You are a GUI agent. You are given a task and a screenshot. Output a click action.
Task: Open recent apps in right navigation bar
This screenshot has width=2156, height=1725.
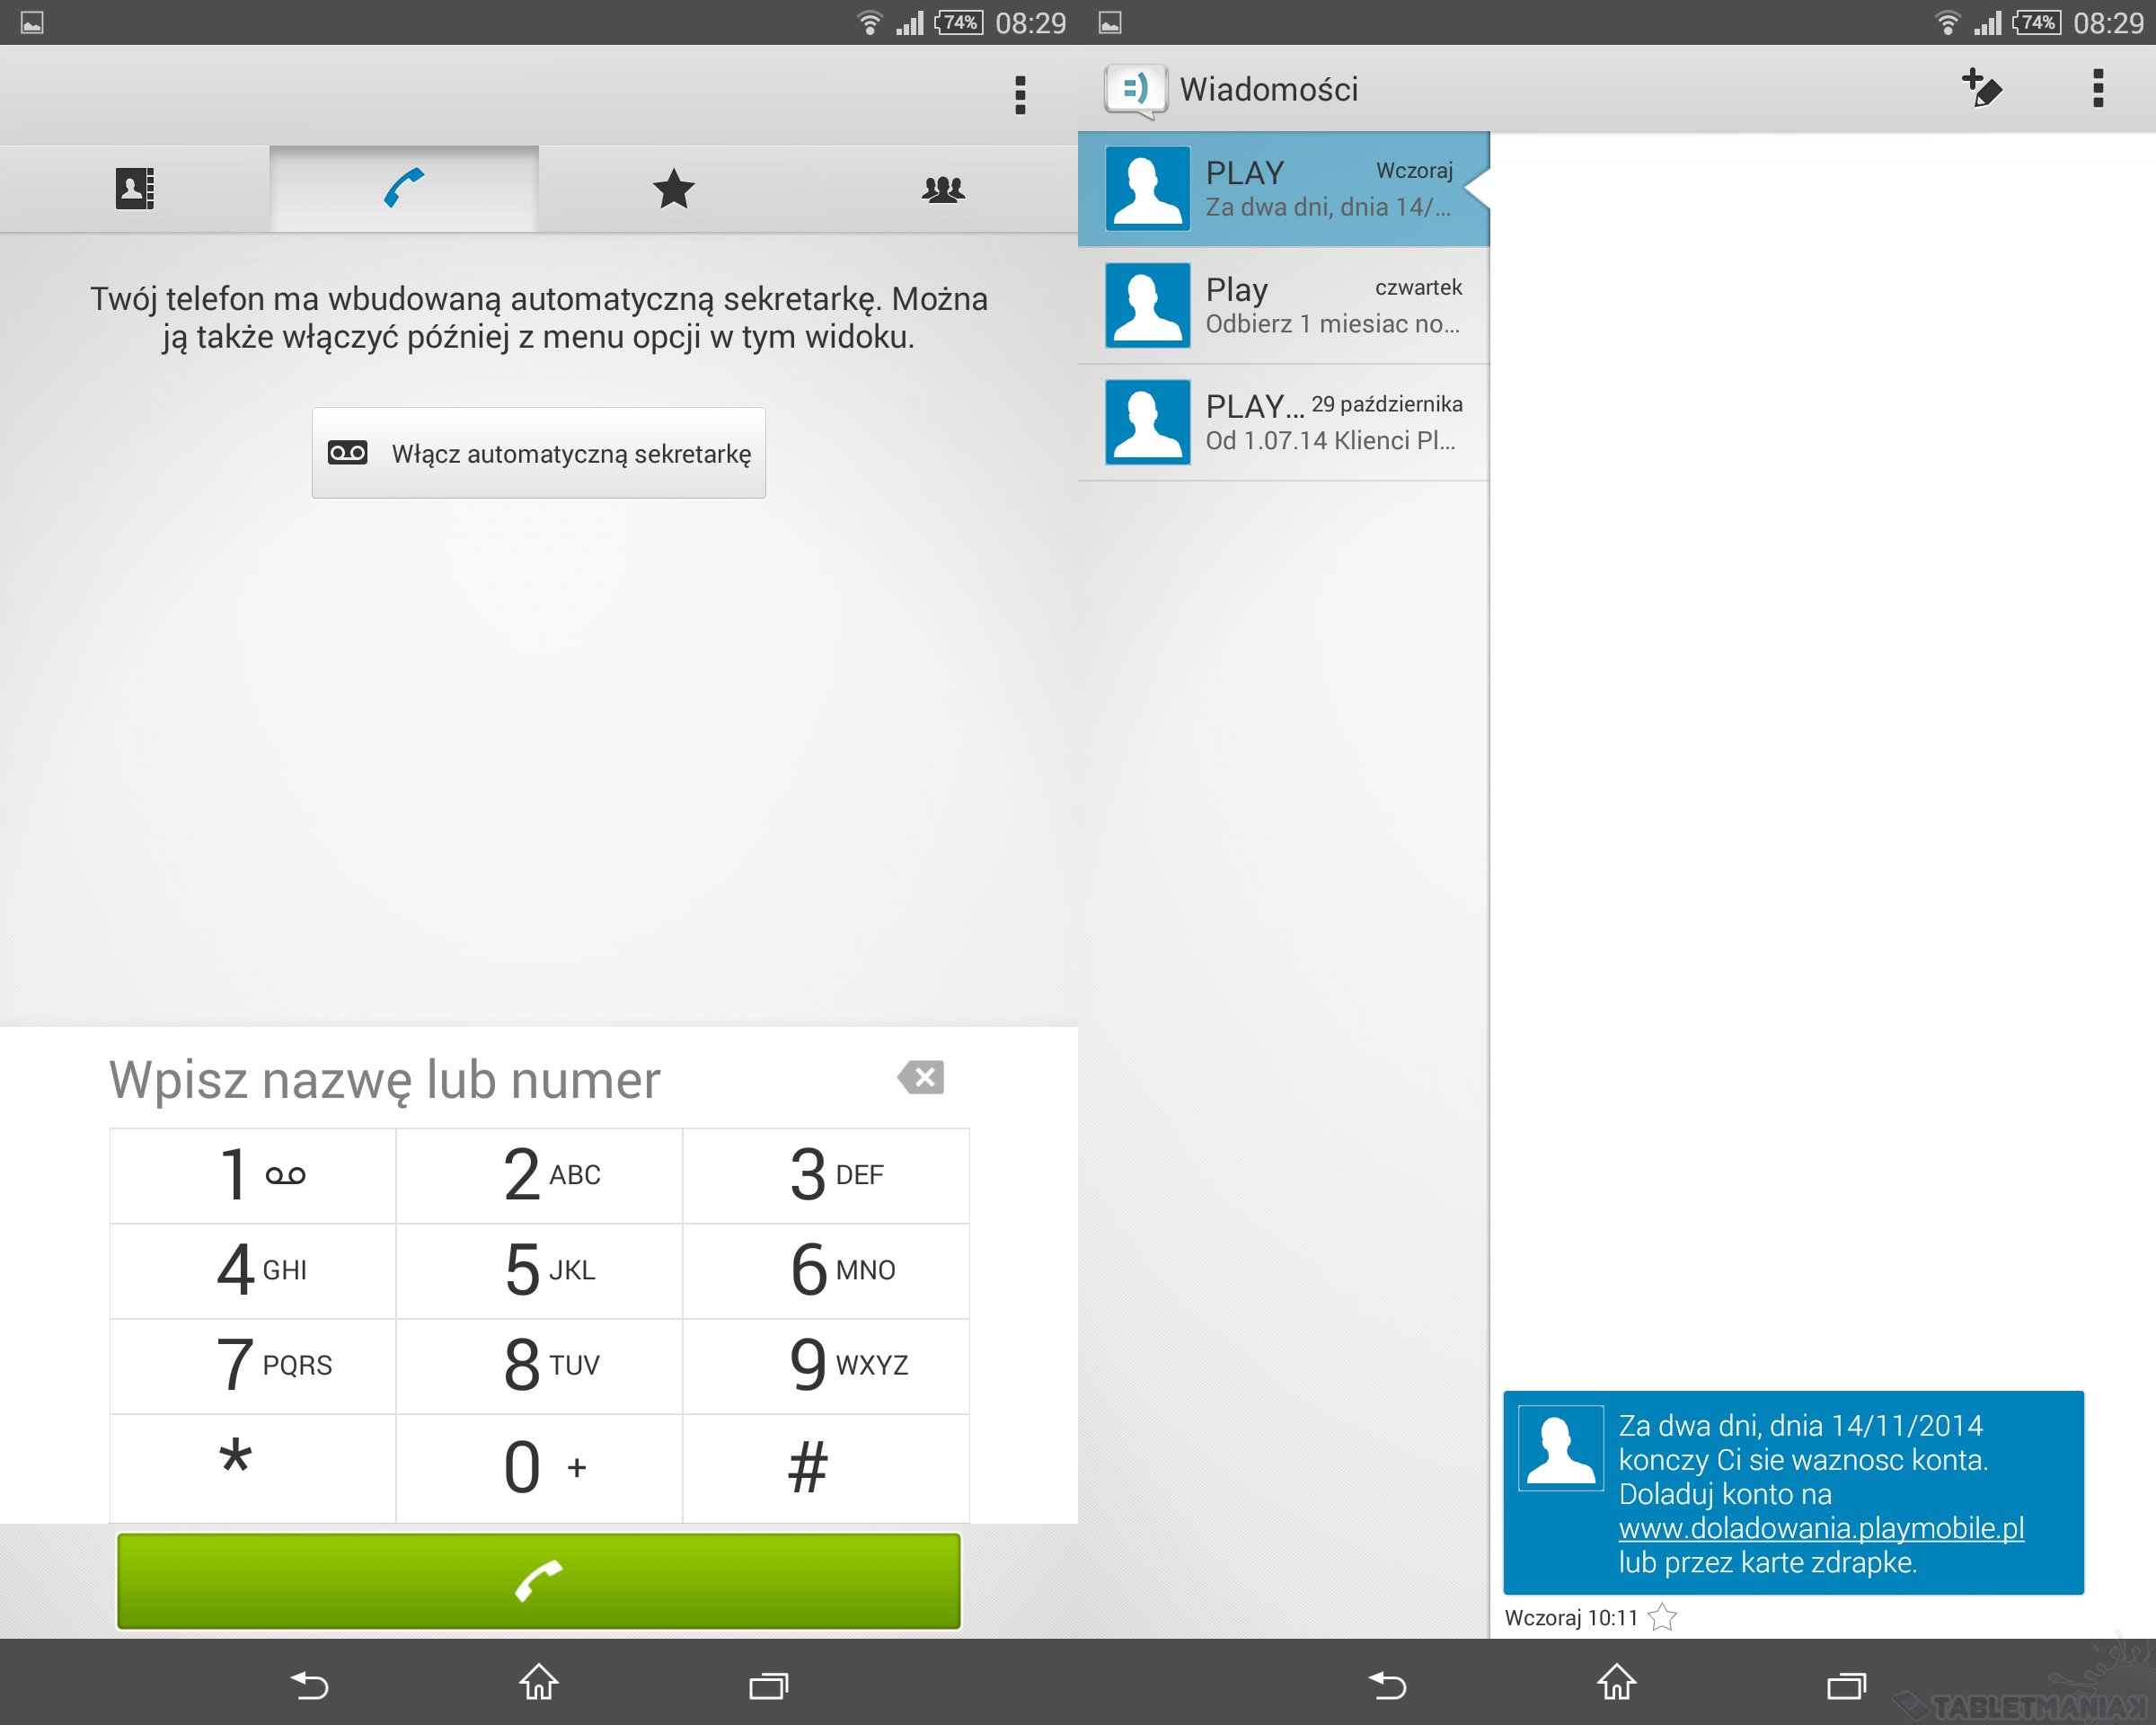click(x=1846, y=1685)
